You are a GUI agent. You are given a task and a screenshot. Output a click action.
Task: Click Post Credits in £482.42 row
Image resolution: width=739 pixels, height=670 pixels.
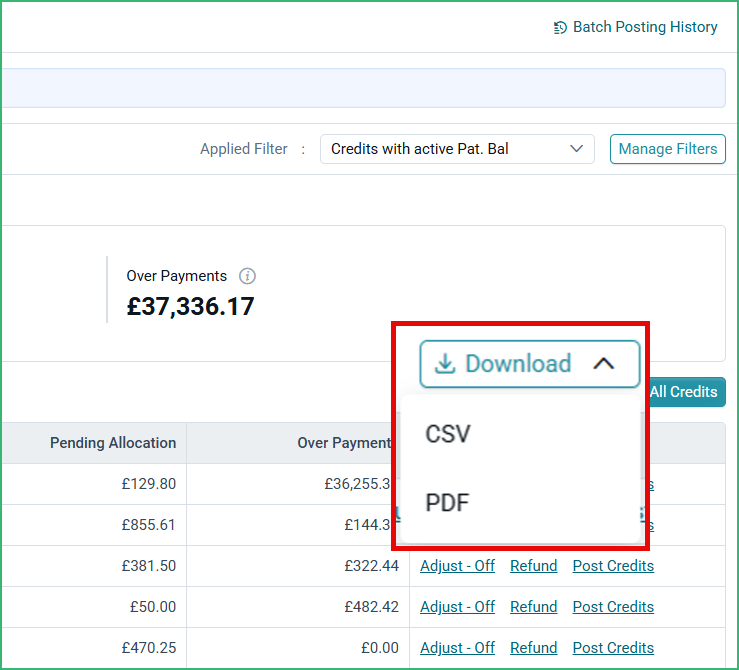pyautogui.click(x=613, y=606)
